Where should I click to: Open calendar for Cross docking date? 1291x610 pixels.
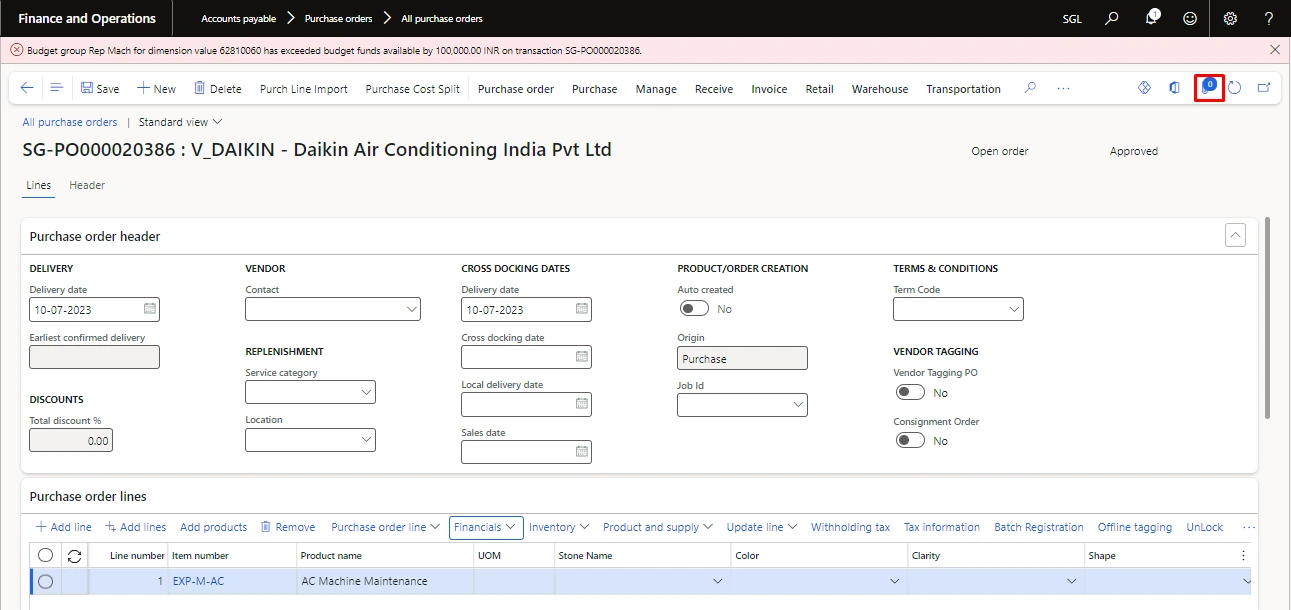coord(582,357)
